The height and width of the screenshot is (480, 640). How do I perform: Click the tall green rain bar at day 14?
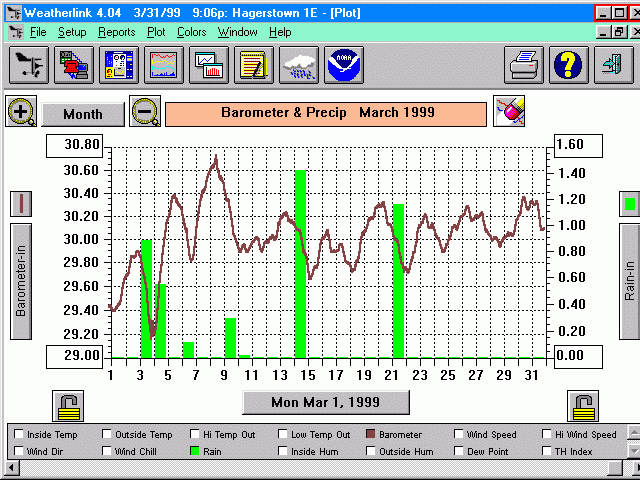[x=300, y=264]
